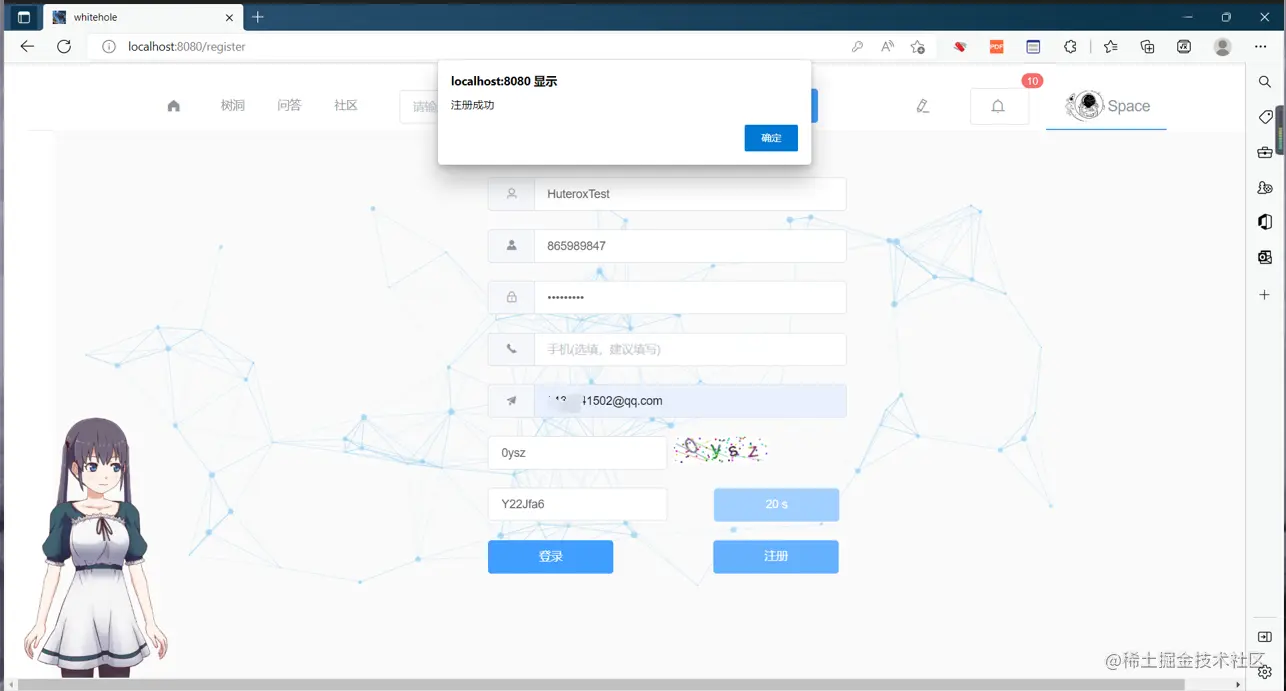Click the red 10 notification badge
Image resolution: width=1286 pixels, height=691 pixels.
click(1032, 81)
